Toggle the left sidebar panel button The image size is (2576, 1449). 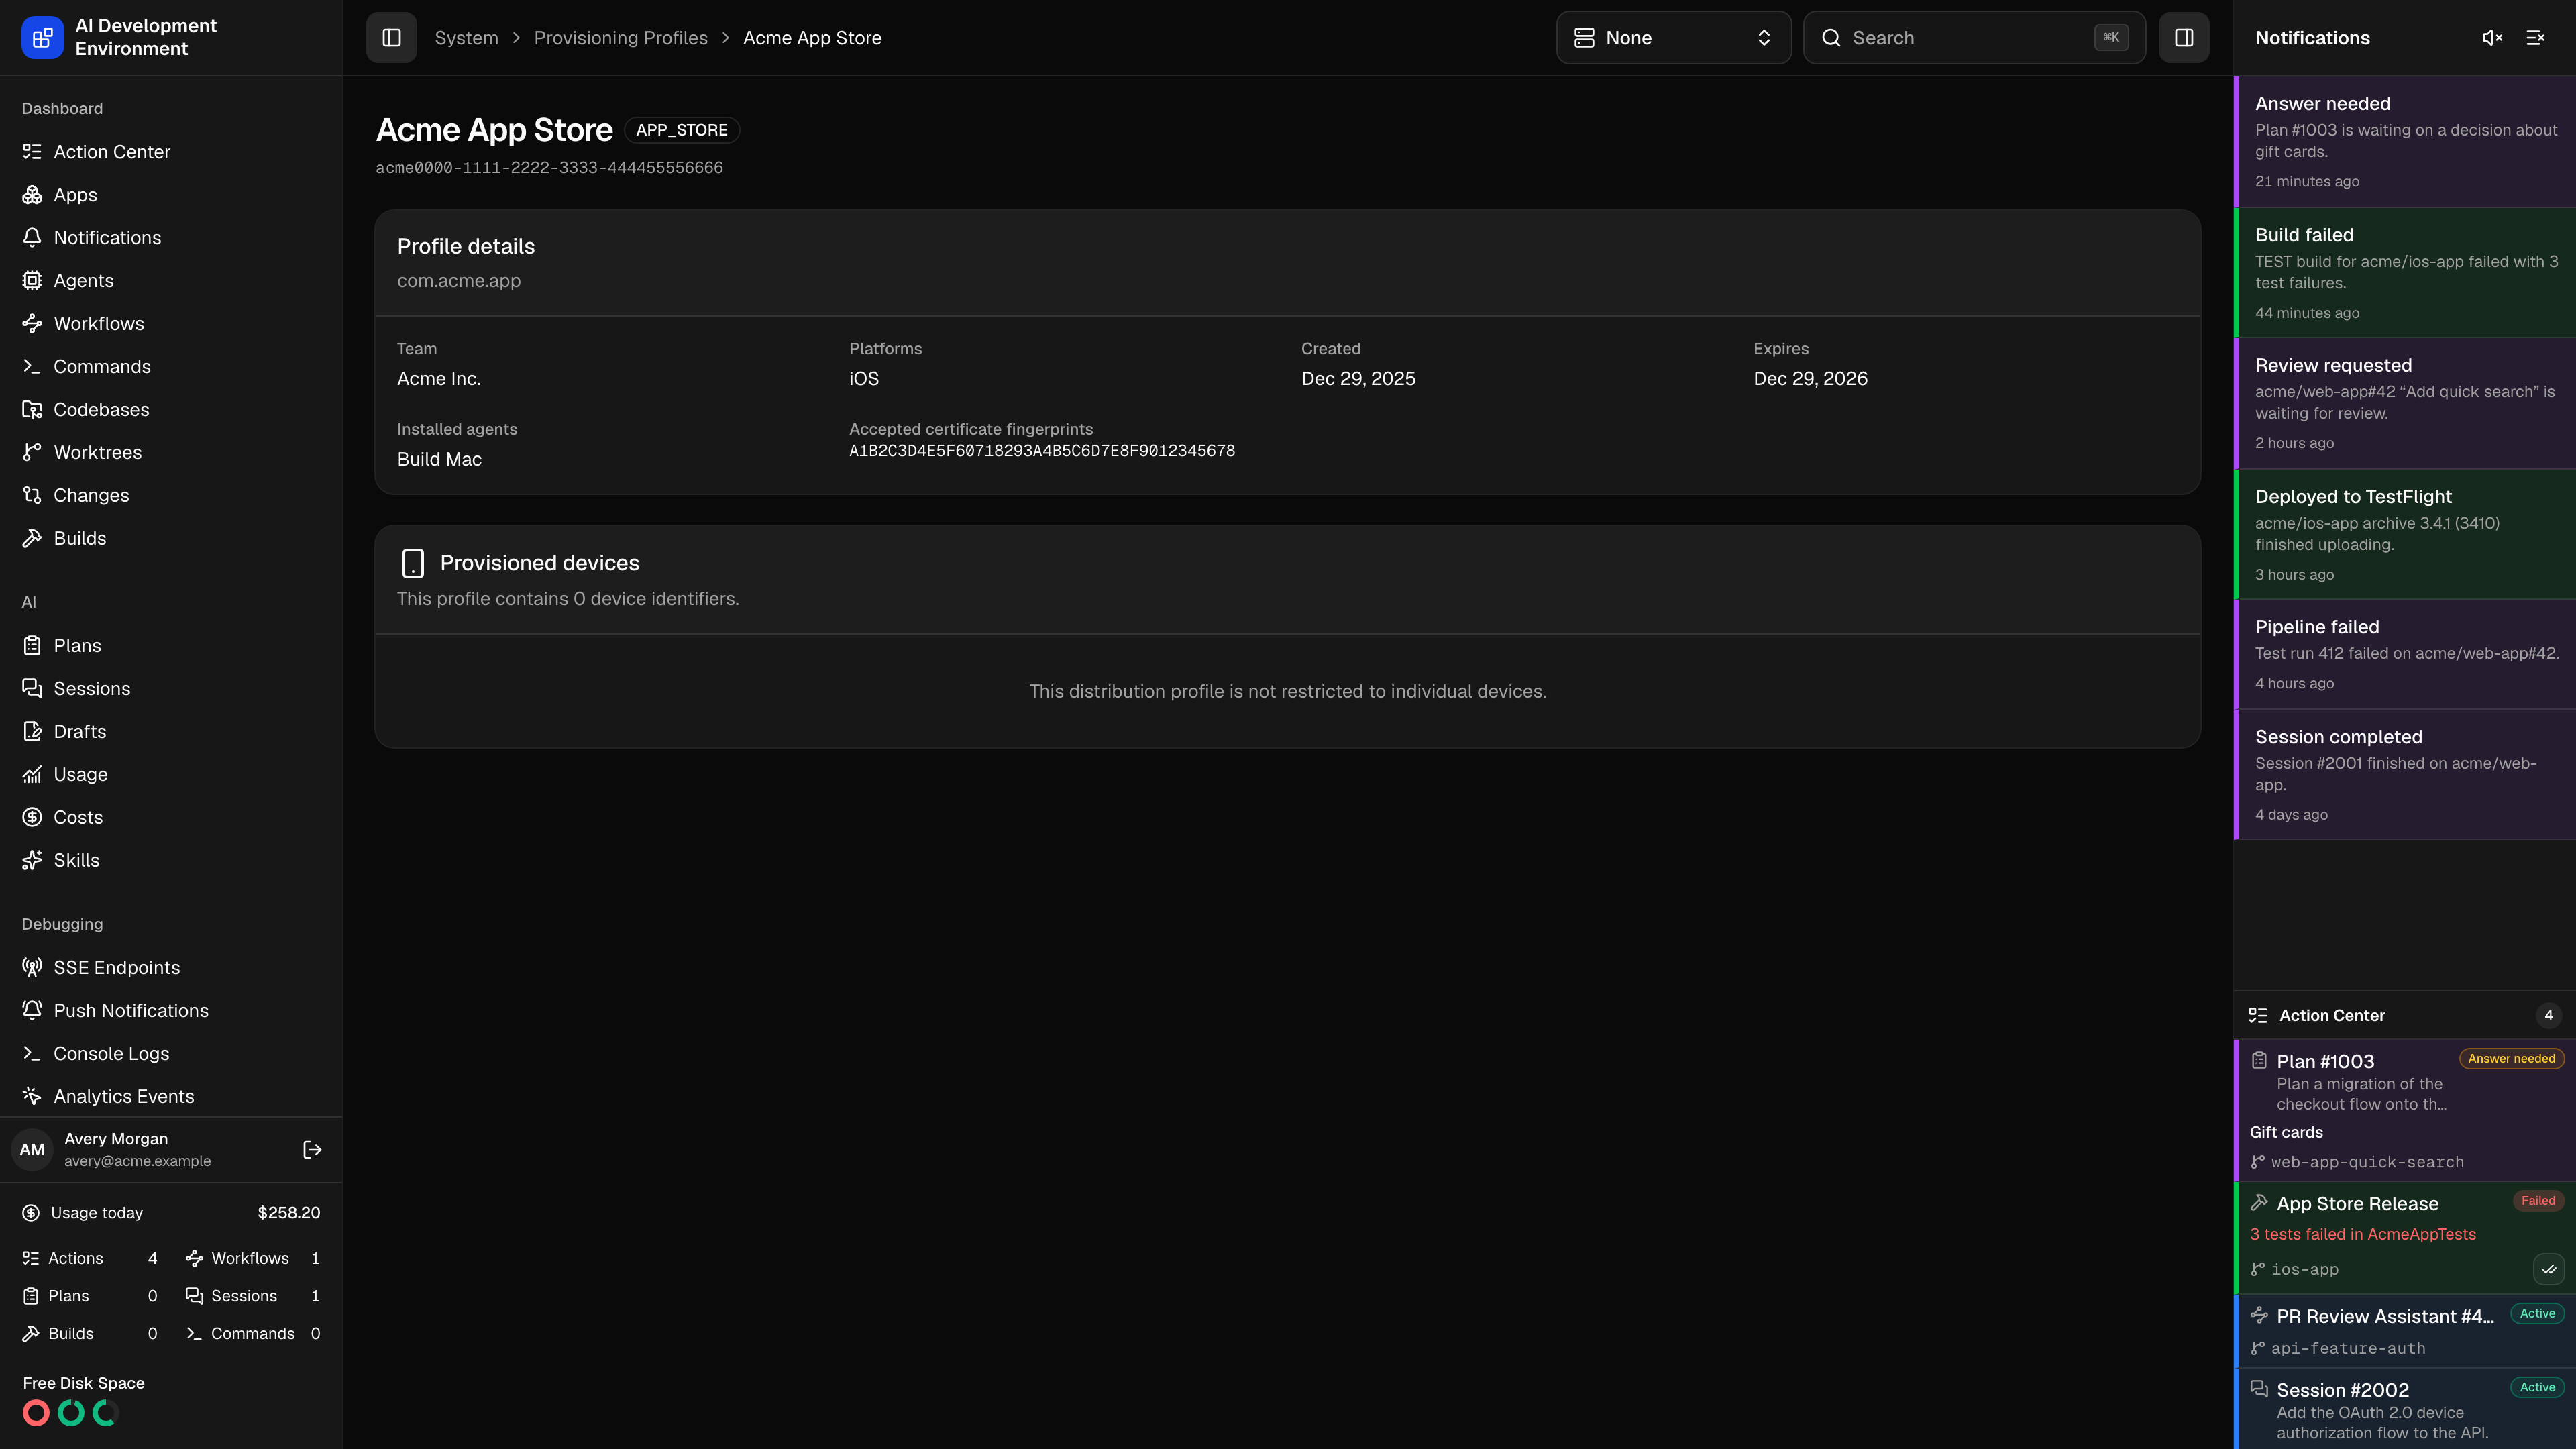[x=391, y=38]
